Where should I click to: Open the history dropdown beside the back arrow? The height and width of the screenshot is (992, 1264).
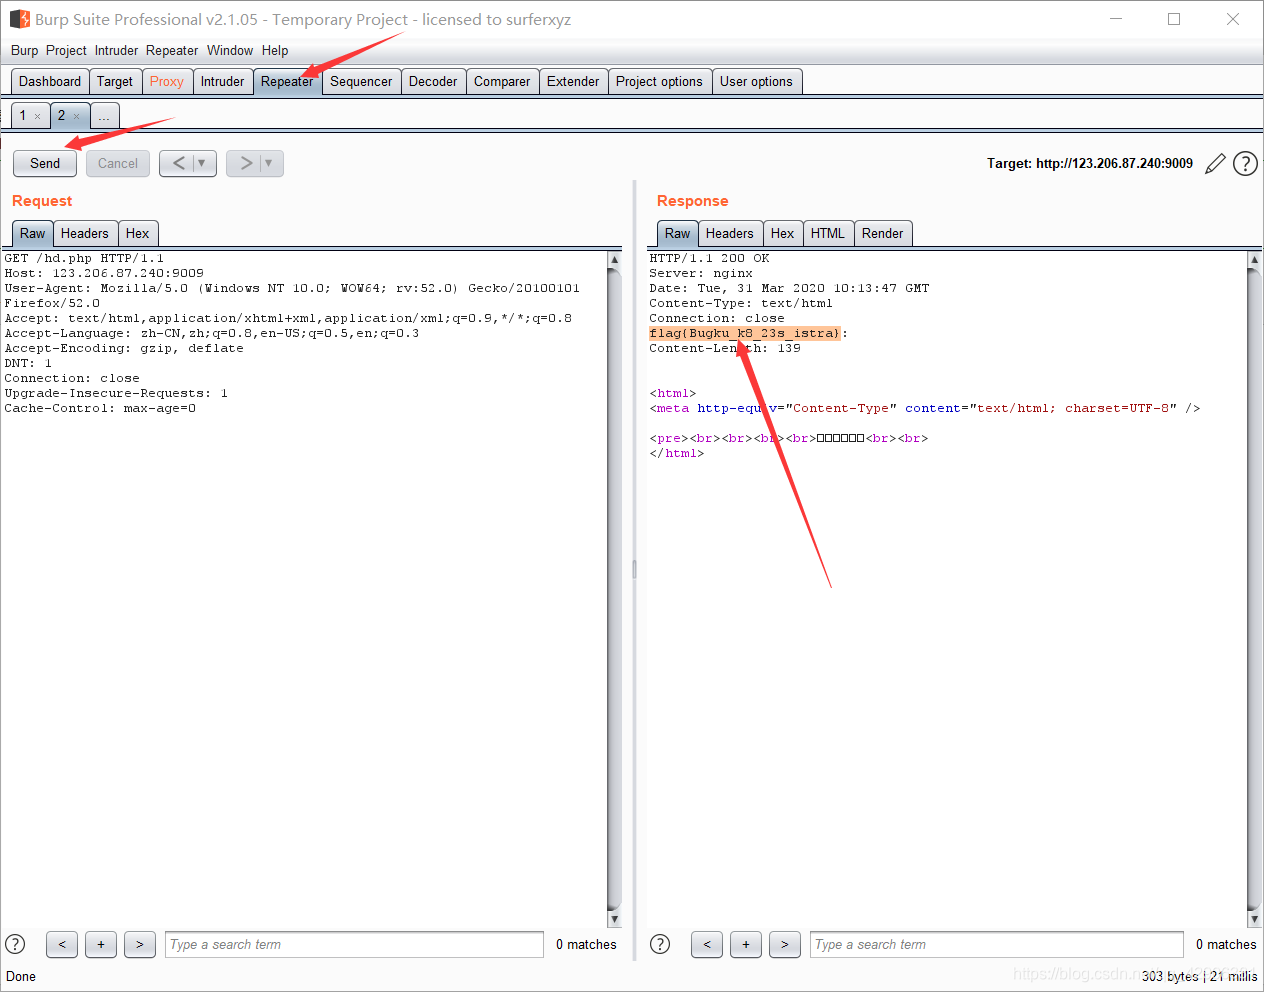pos(202,163)
